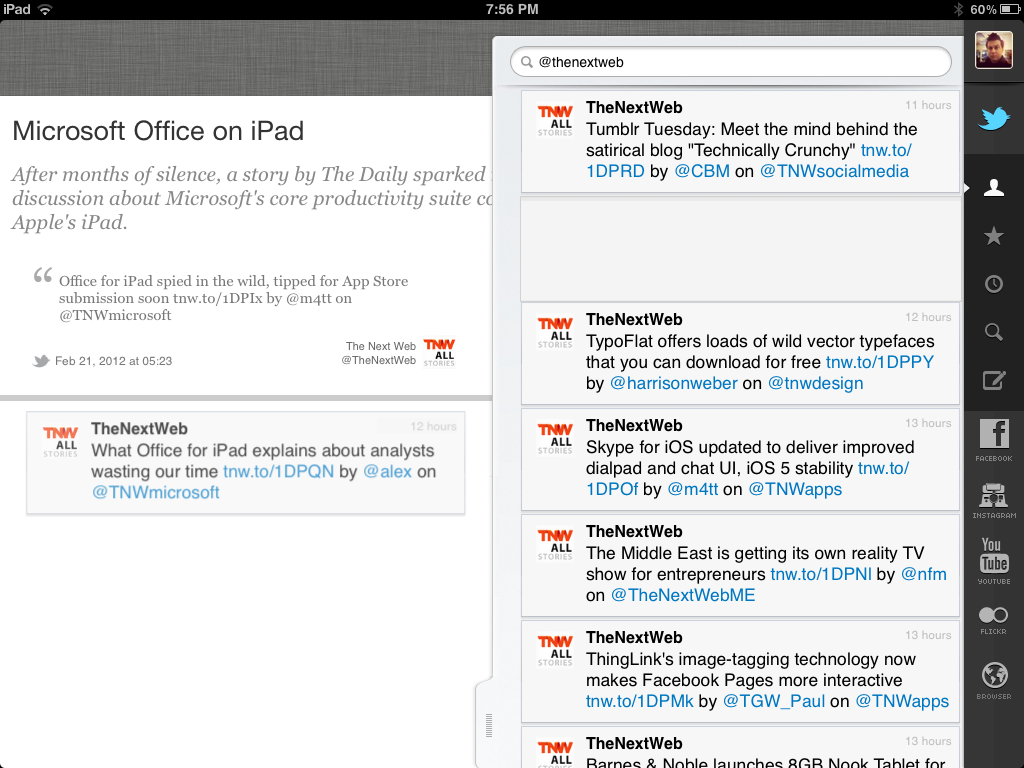Screen dimensions: 1024x768
Task: Tap the battery indicator in status bar
Action: click(x=1012, y=9)
